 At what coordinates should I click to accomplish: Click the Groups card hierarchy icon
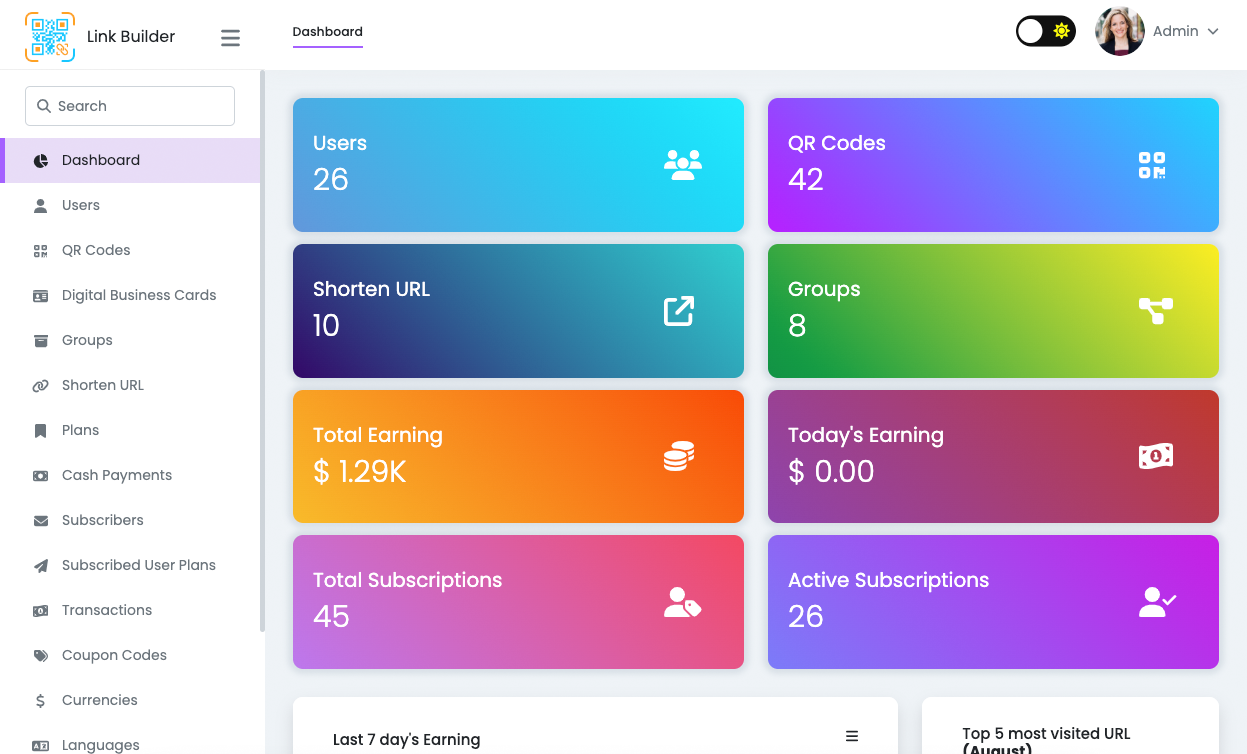pos(1155,311)
